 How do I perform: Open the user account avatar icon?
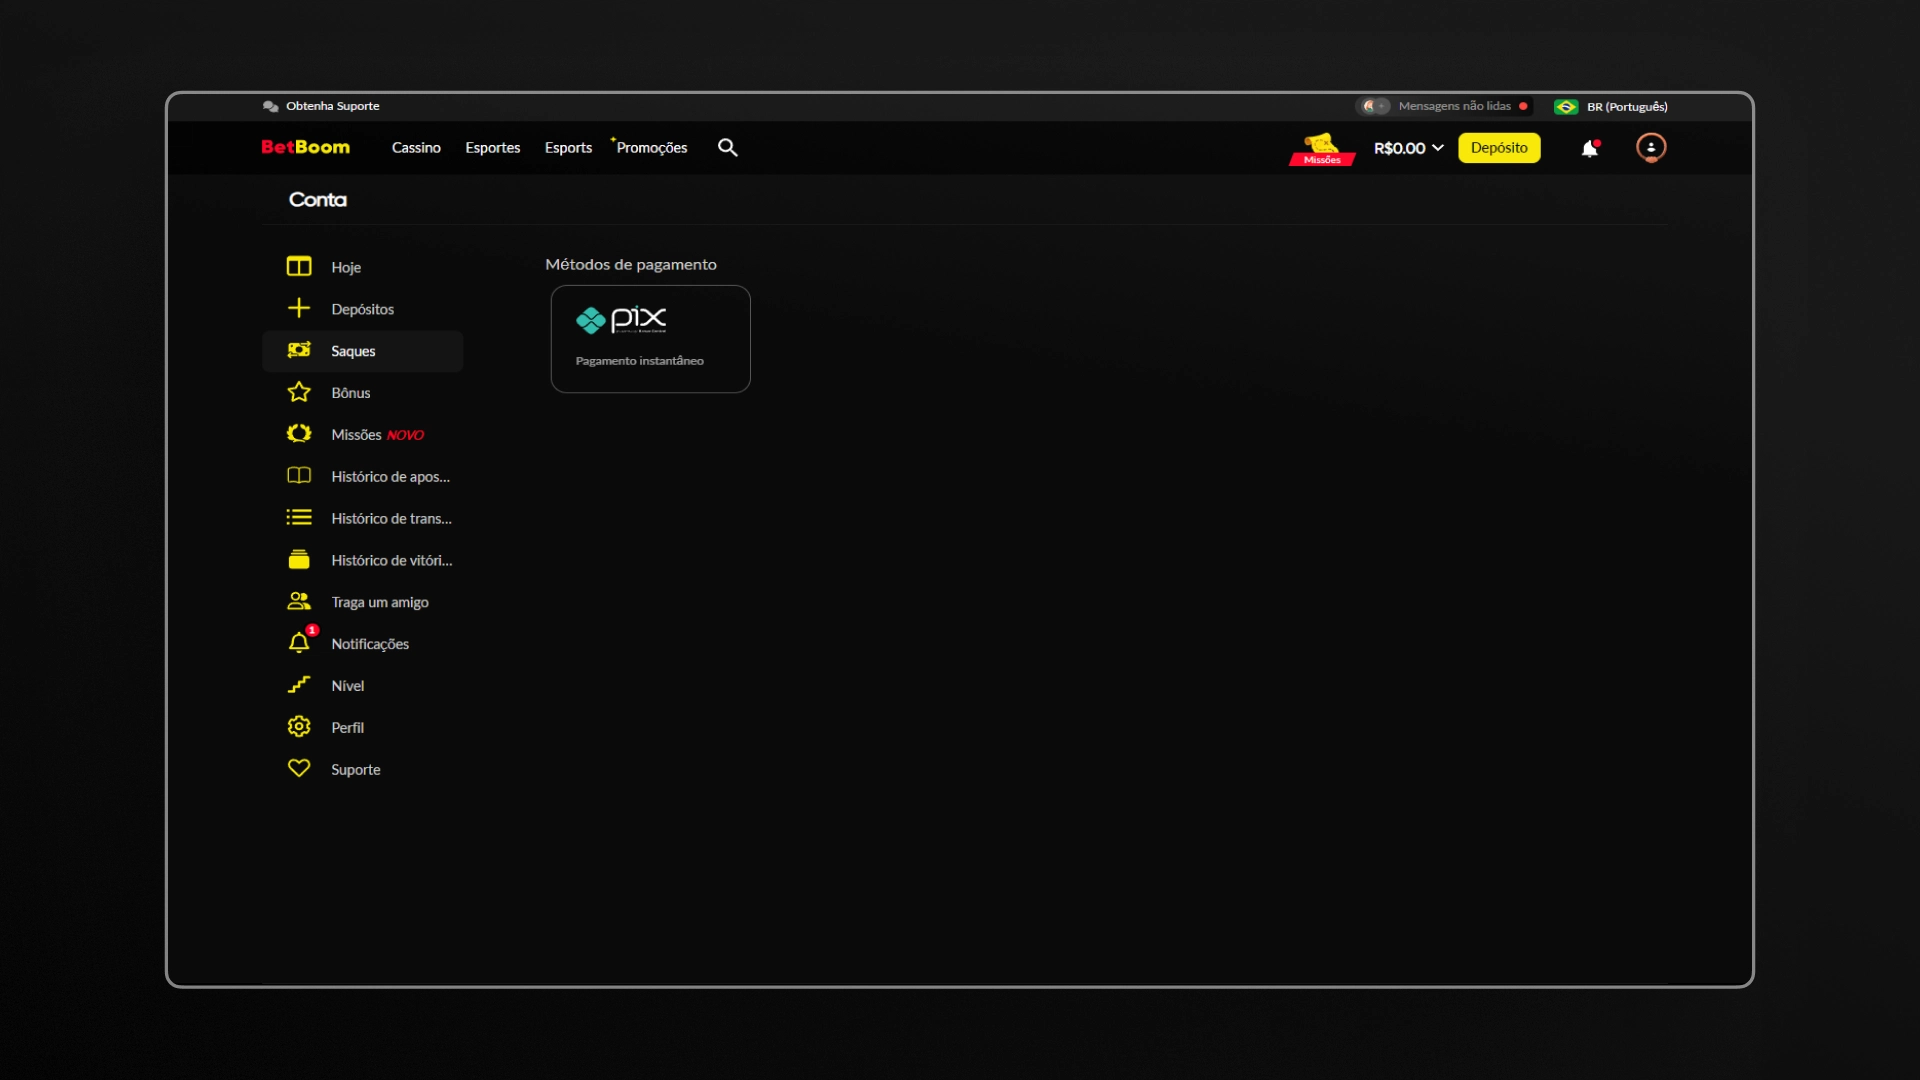(1651, 147)
